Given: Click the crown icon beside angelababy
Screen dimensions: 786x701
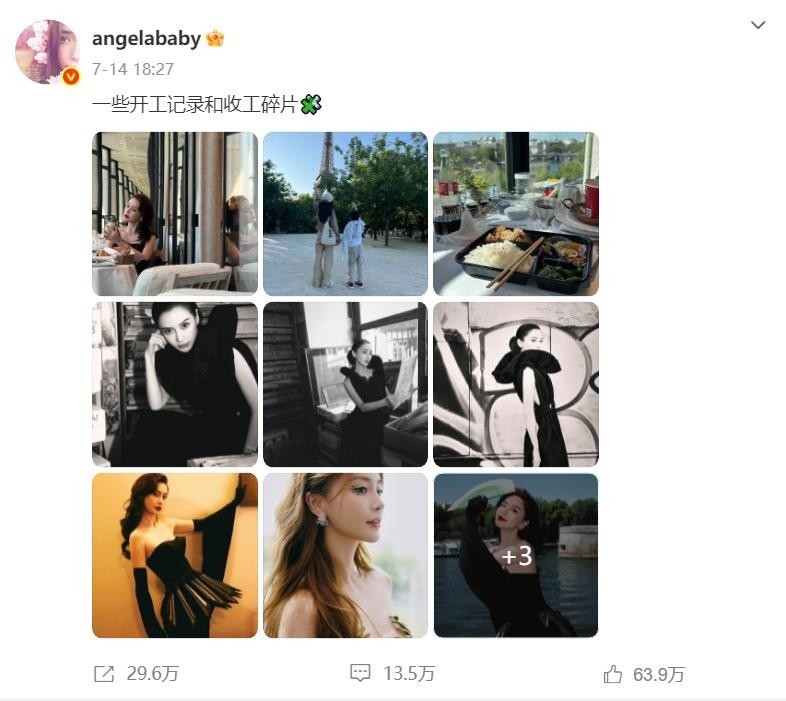Looking at the screenshot, I should click(x=215, y=38).
